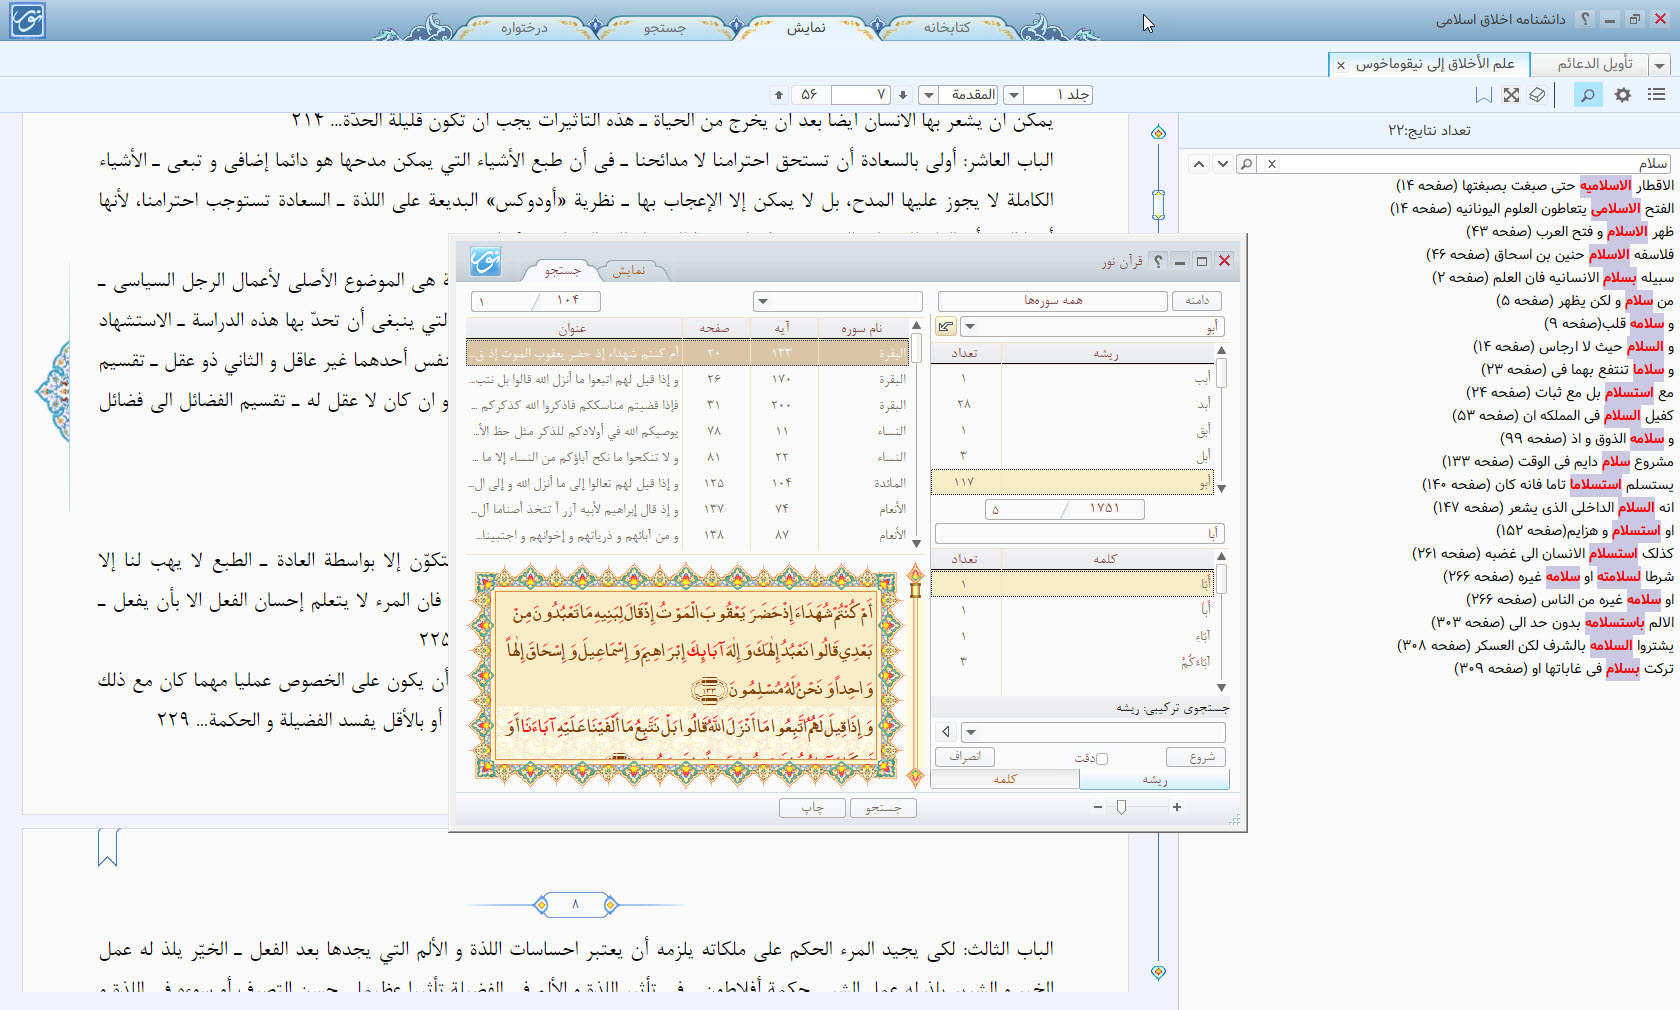Select the ریشه bottom tab

coord(1155,779)
